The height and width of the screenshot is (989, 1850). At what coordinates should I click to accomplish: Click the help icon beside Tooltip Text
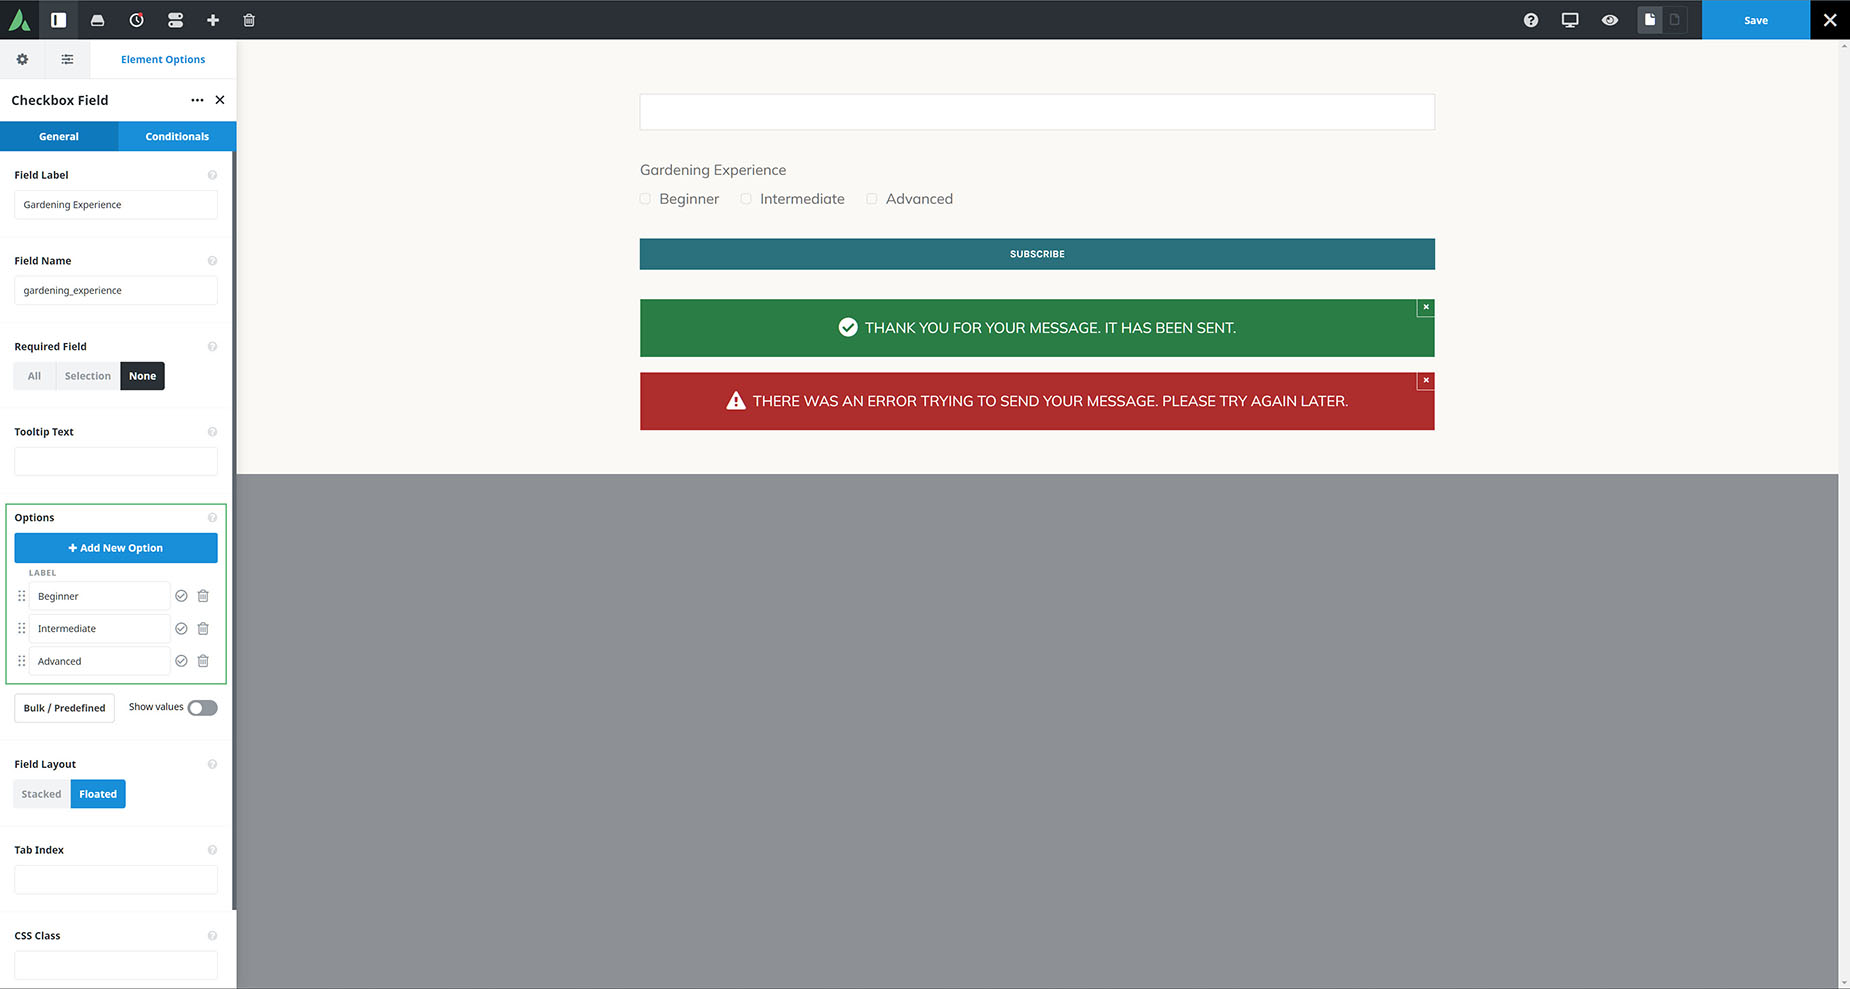click(x=212, y=432)
